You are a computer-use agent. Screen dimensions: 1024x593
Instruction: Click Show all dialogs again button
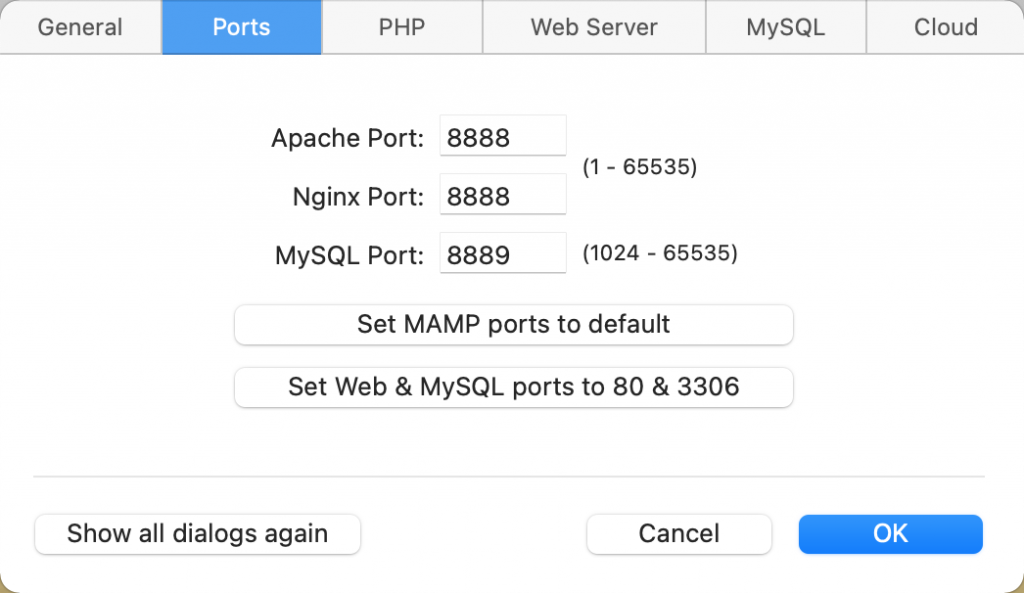(197, 534)
